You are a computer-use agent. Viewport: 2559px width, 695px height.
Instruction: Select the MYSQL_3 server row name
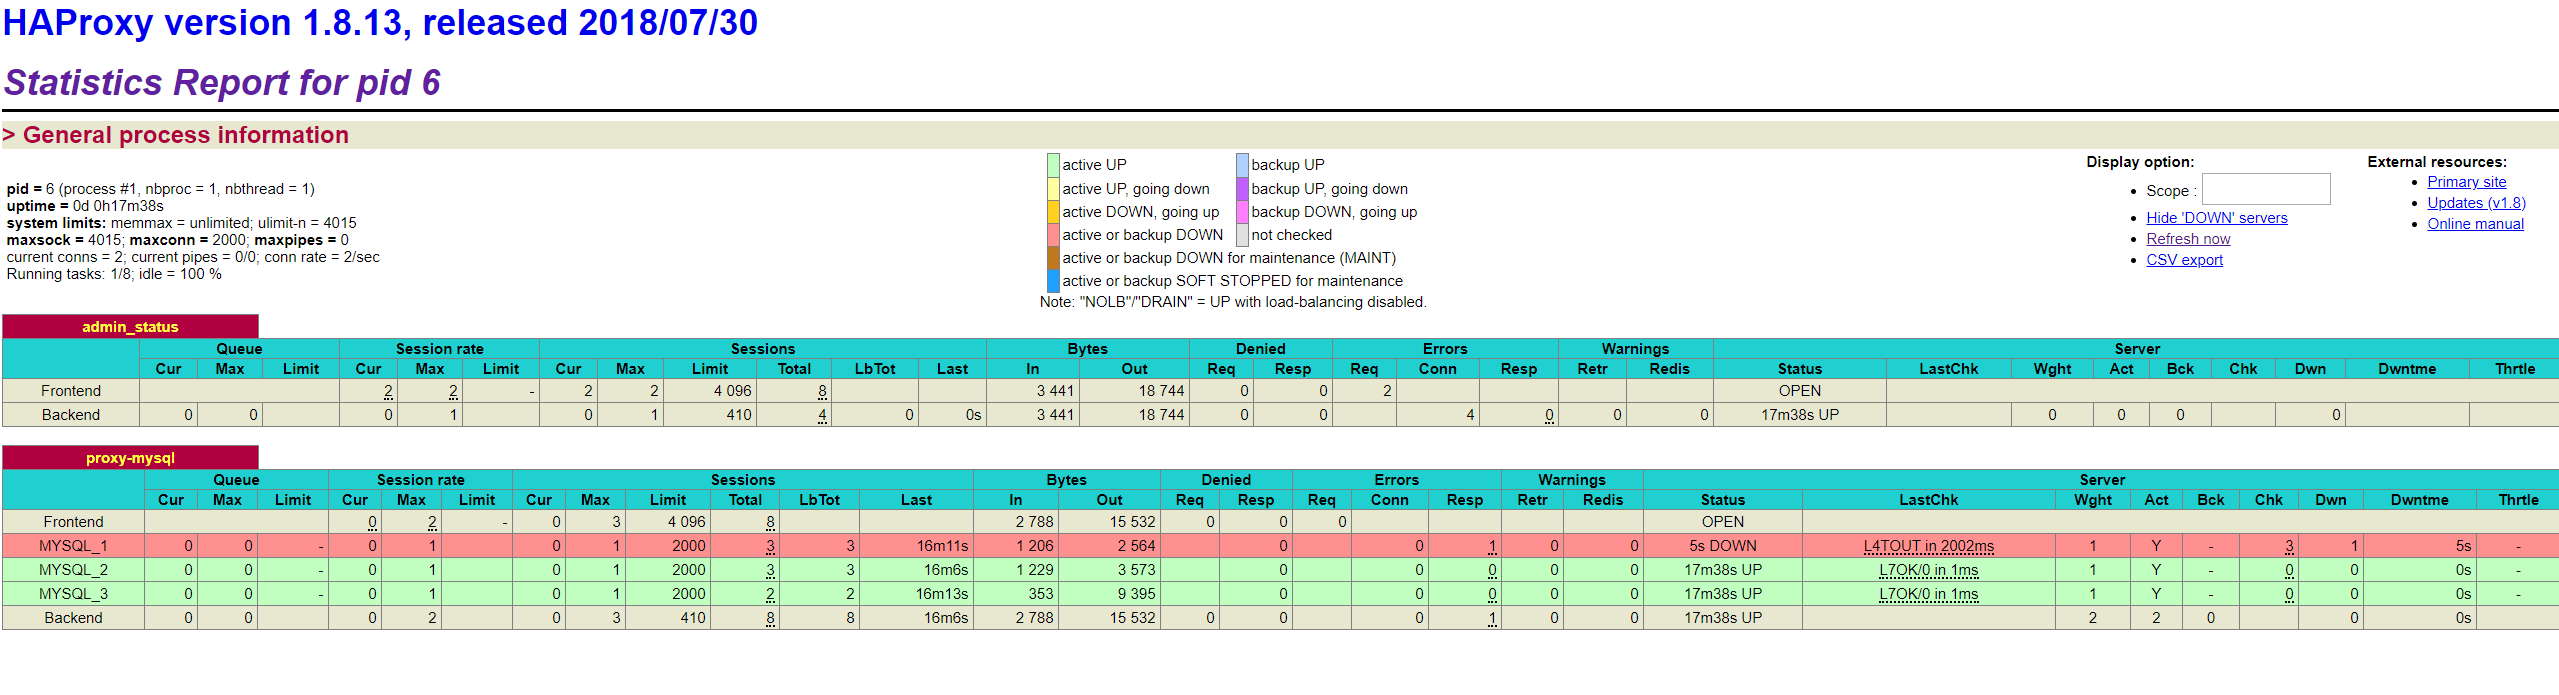[73, 594]
